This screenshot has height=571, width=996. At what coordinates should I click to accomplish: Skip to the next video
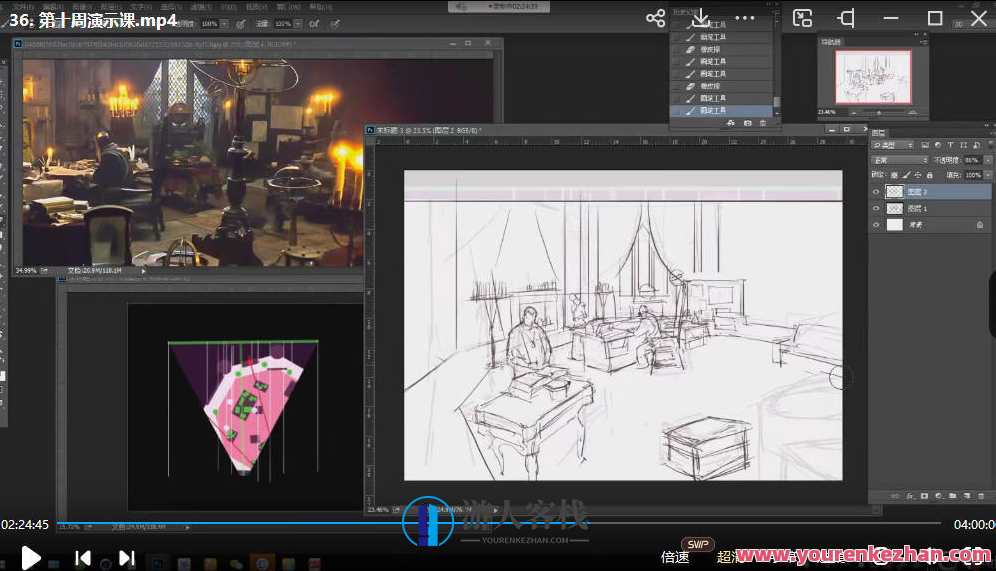coord(127,558)
